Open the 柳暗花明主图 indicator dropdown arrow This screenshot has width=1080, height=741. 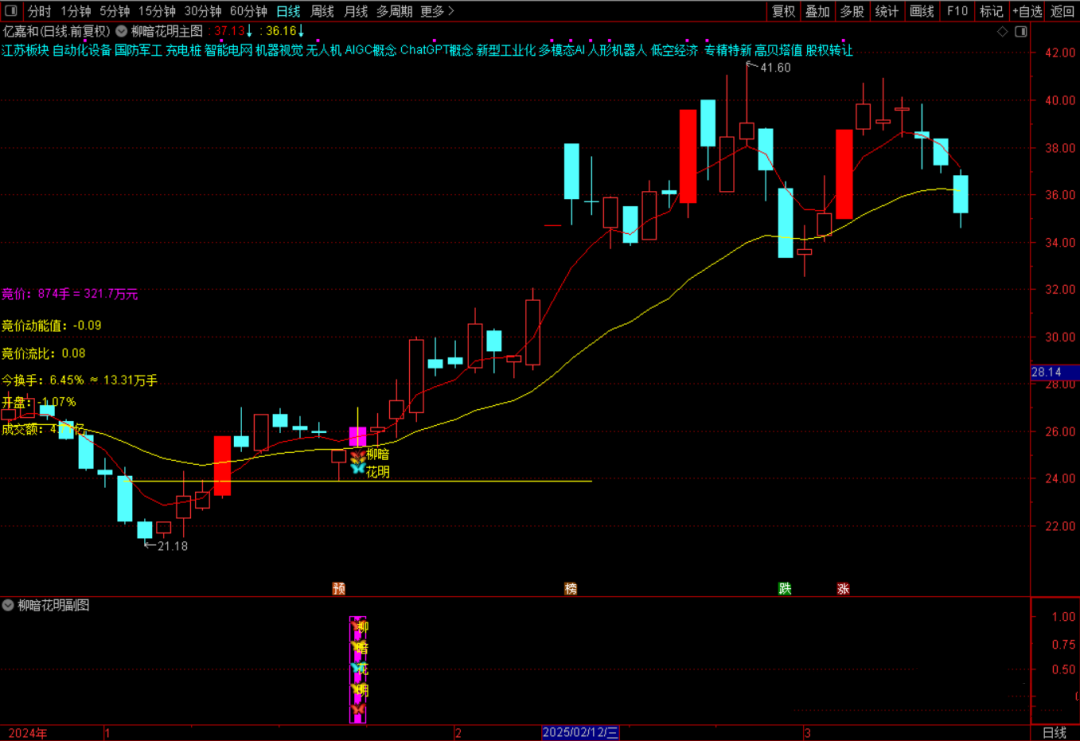click(x=121, y=31)
